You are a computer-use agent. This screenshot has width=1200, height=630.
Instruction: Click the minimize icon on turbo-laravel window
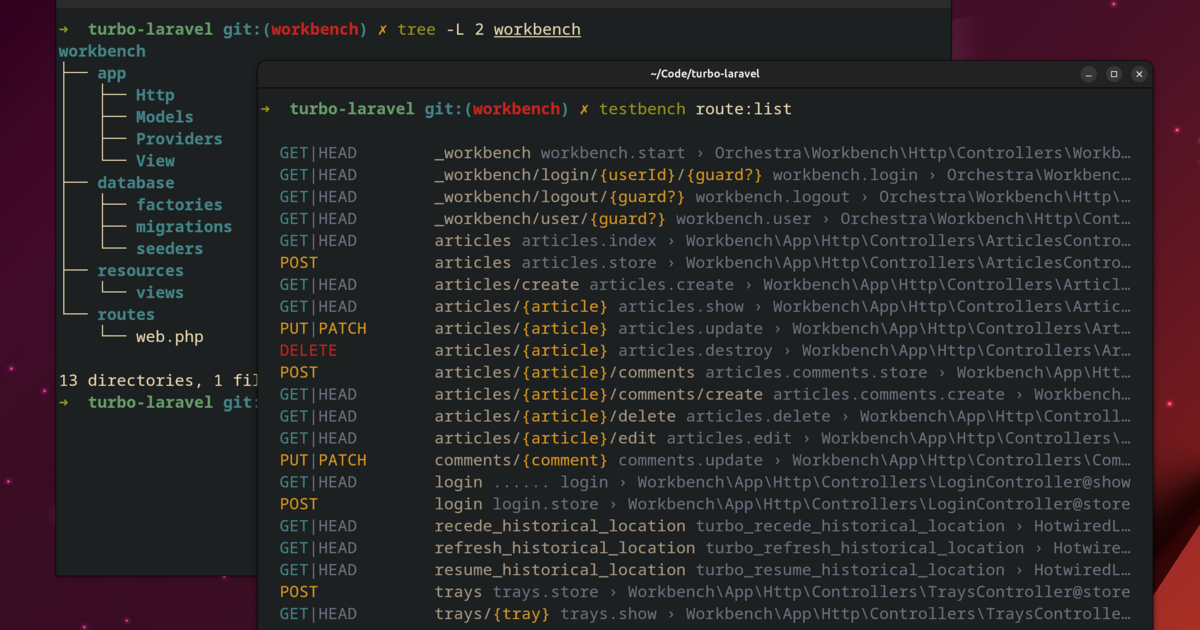click(x=1088, y=73)
